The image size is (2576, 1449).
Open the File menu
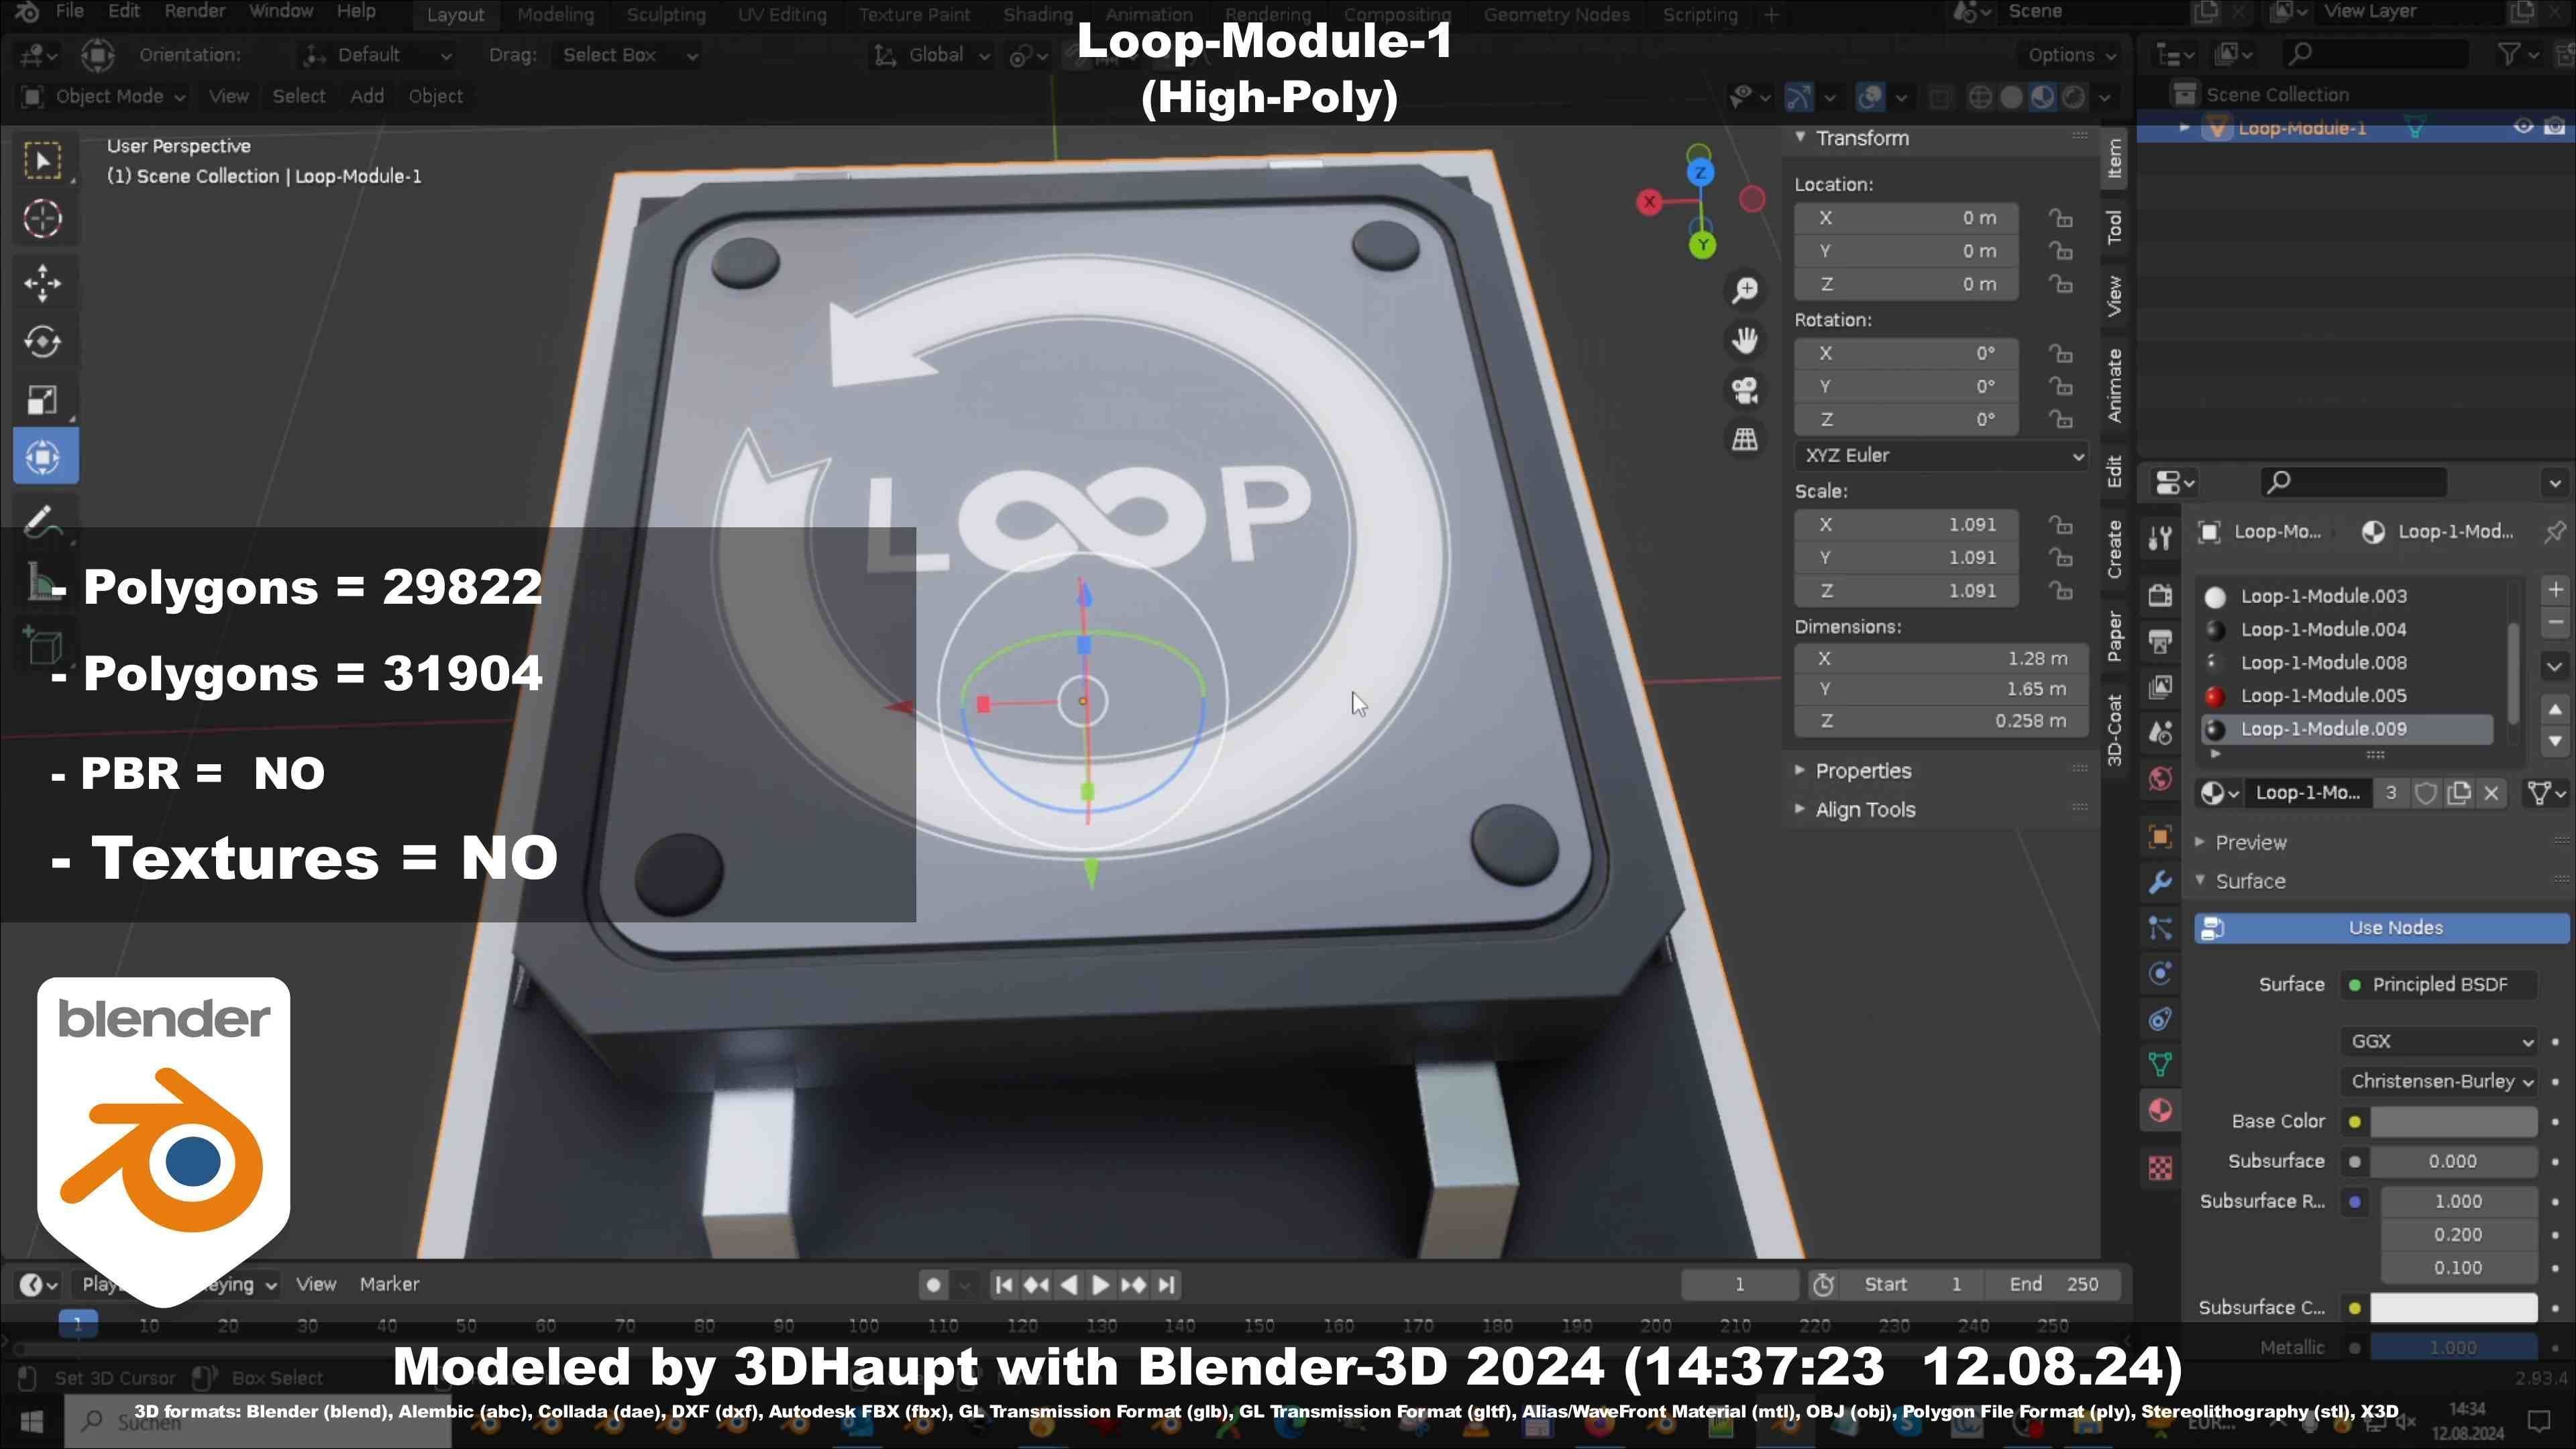(69, 11)
